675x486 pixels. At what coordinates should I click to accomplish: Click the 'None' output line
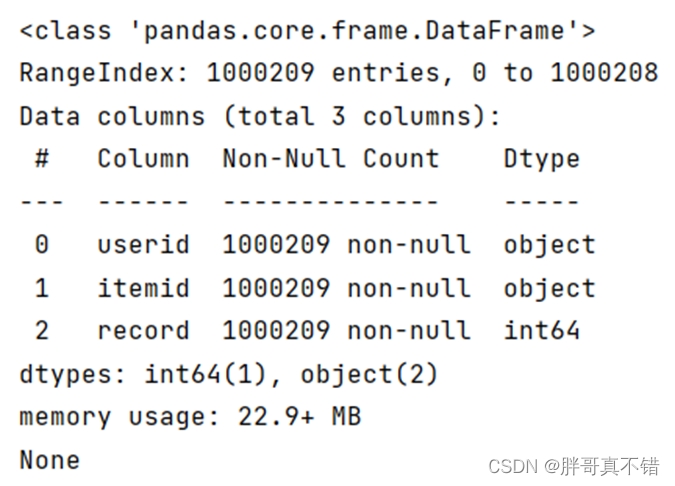coord(50,460)
